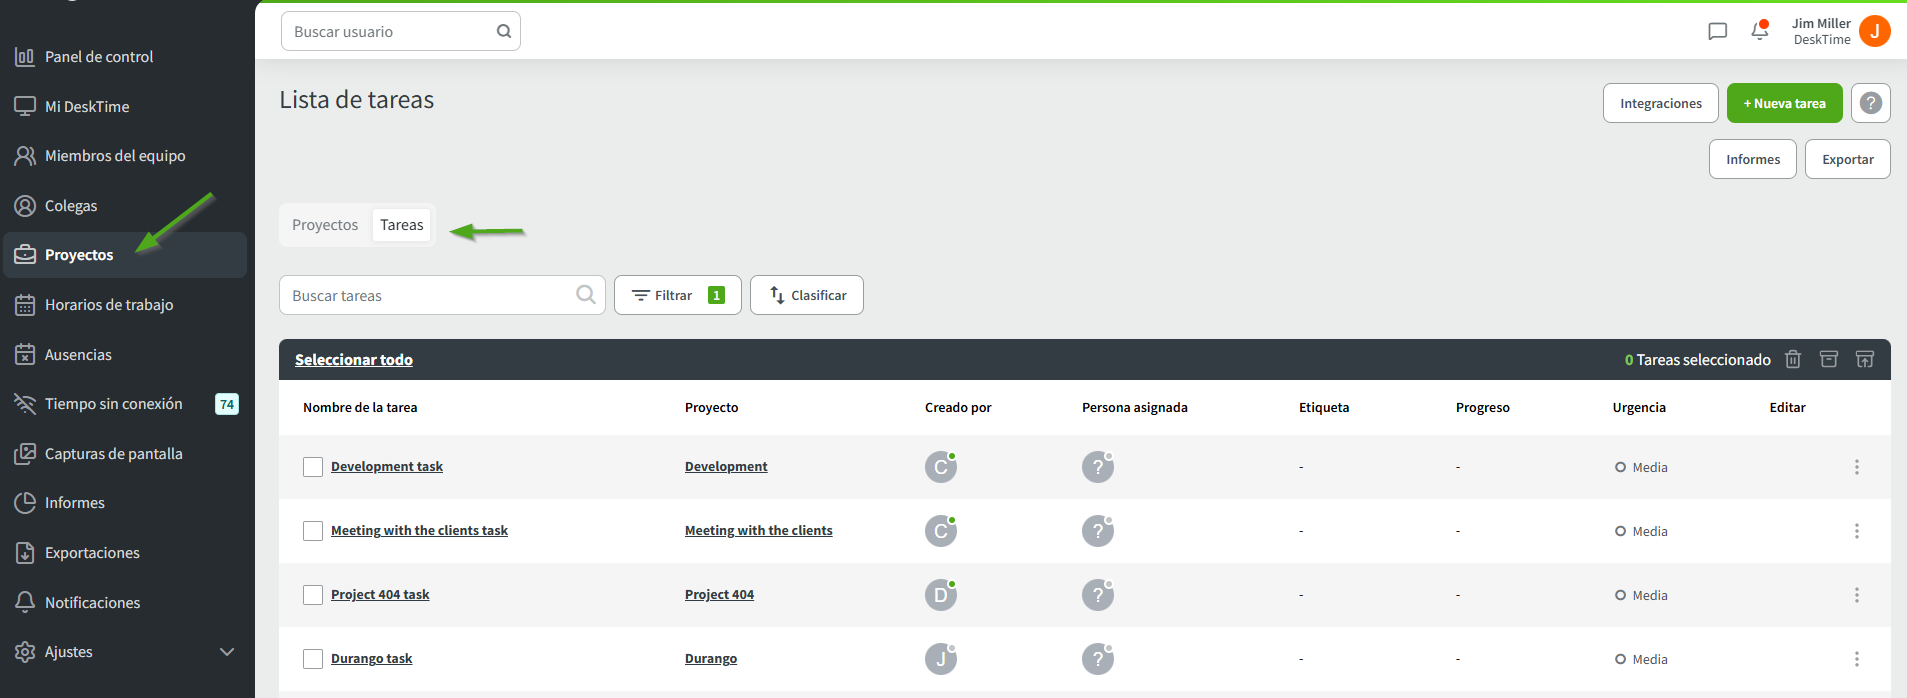The image size is (1907, 698).
Task: Open the chat messages icon
Action: point(1717,31)
